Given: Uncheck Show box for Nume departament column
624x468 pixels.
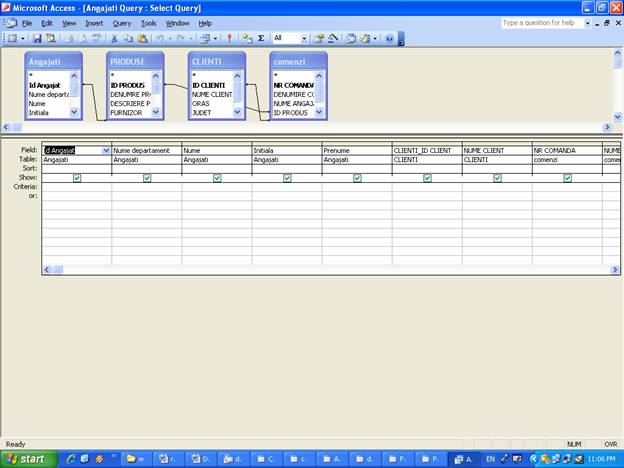Looking at the screenshot, I should (147, 178).
